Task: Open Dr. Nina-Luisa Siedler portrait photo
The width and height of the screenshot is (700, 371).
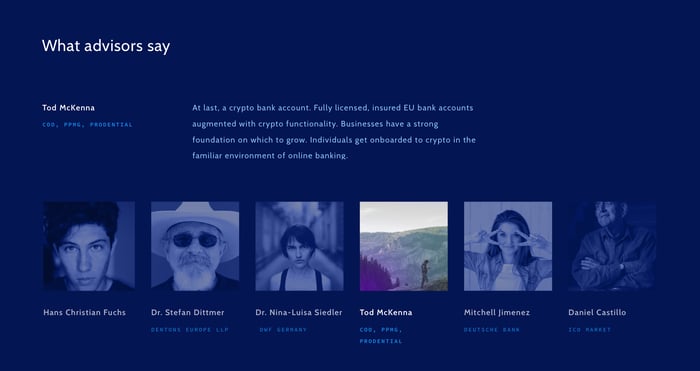Action: point(300,246)
